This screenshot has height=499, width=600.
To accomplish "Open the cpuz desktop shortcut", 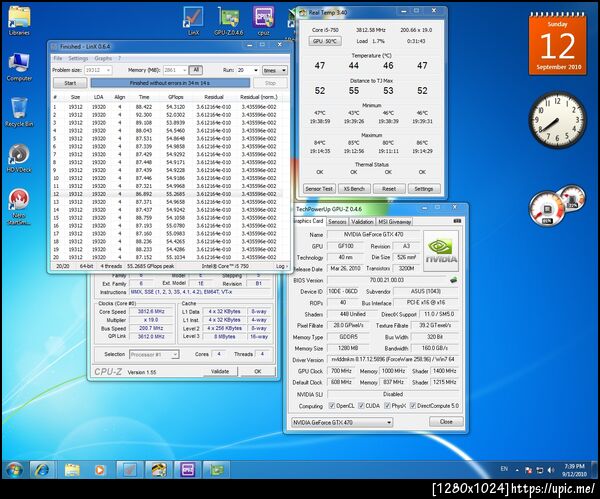I will pyautogui.click(x=264, y=21).
